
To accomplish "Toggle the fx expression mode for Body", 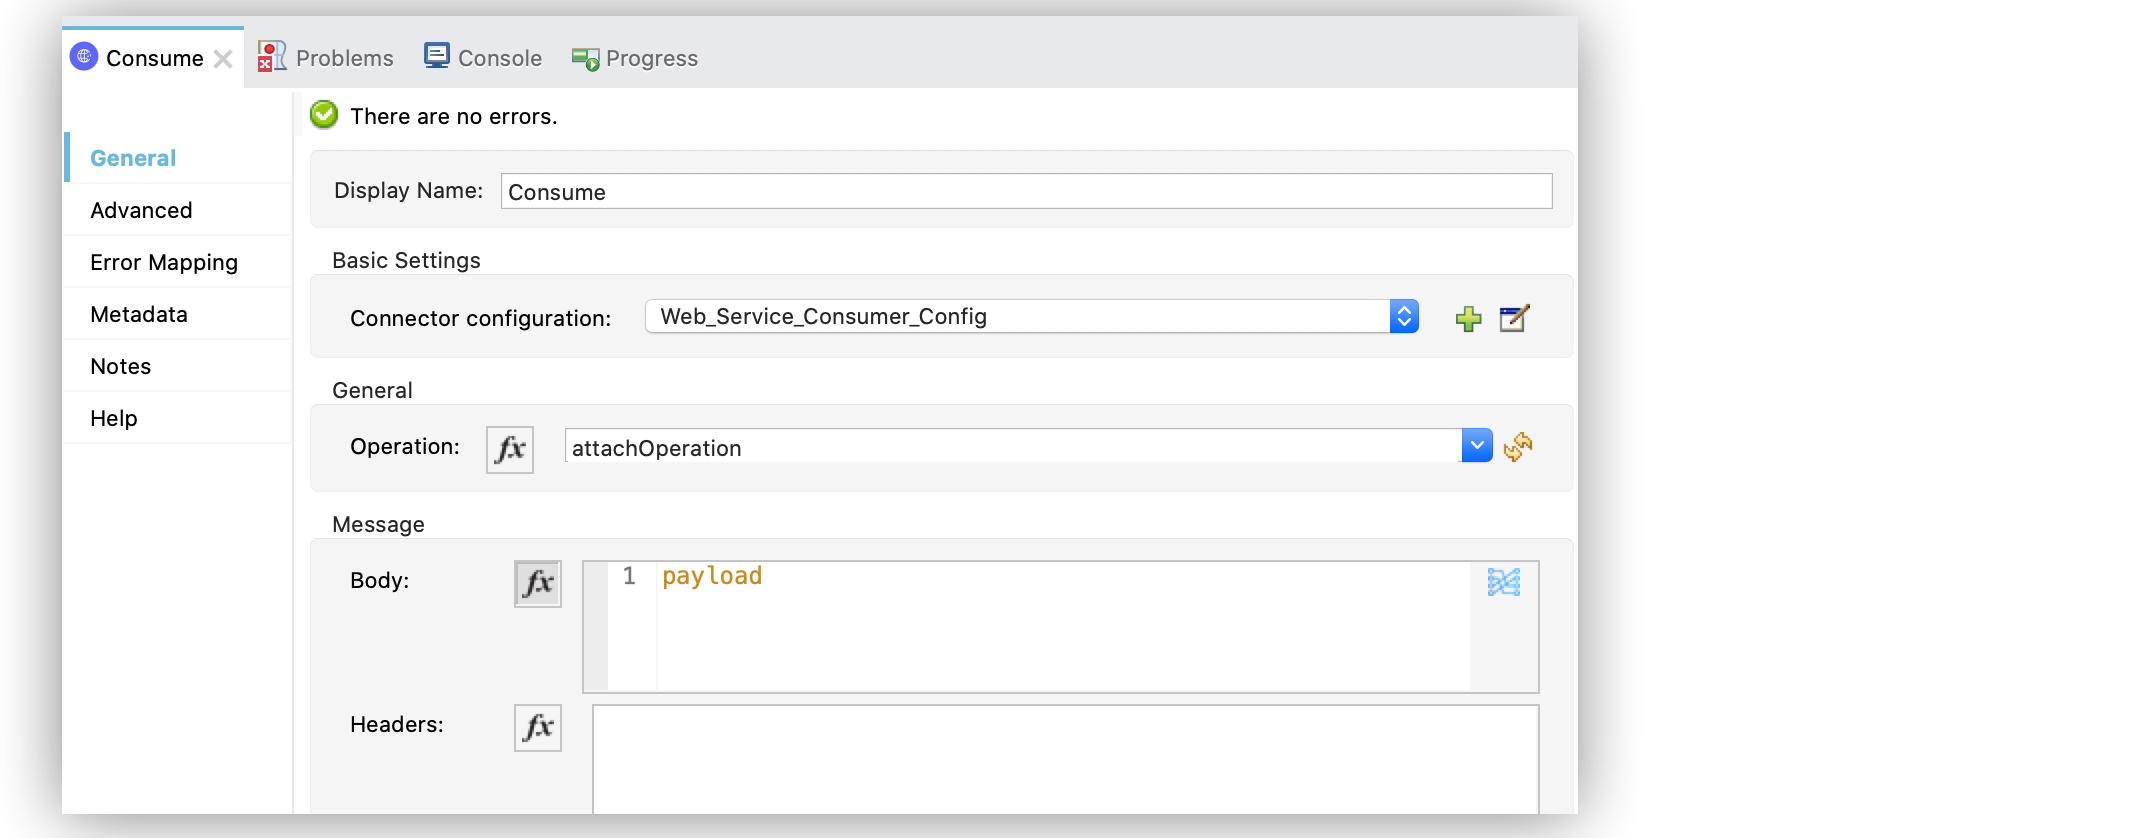I will (538, 583).
